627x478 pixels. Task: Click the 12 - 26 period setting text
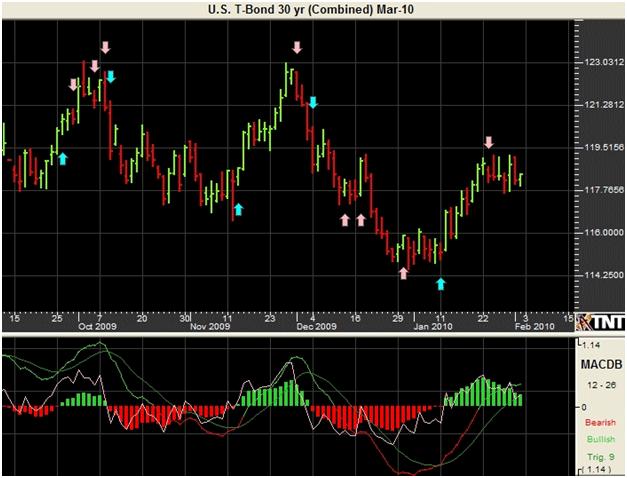(601, 385)
